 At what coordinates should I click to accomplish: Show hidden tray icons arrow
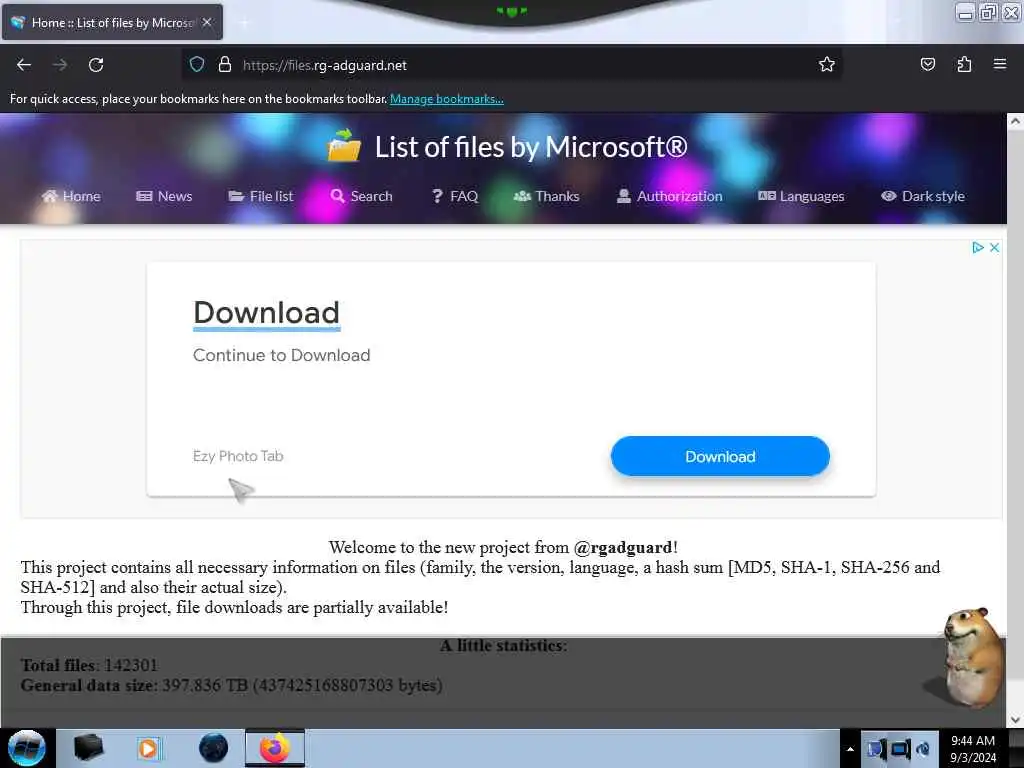[850, 748]
